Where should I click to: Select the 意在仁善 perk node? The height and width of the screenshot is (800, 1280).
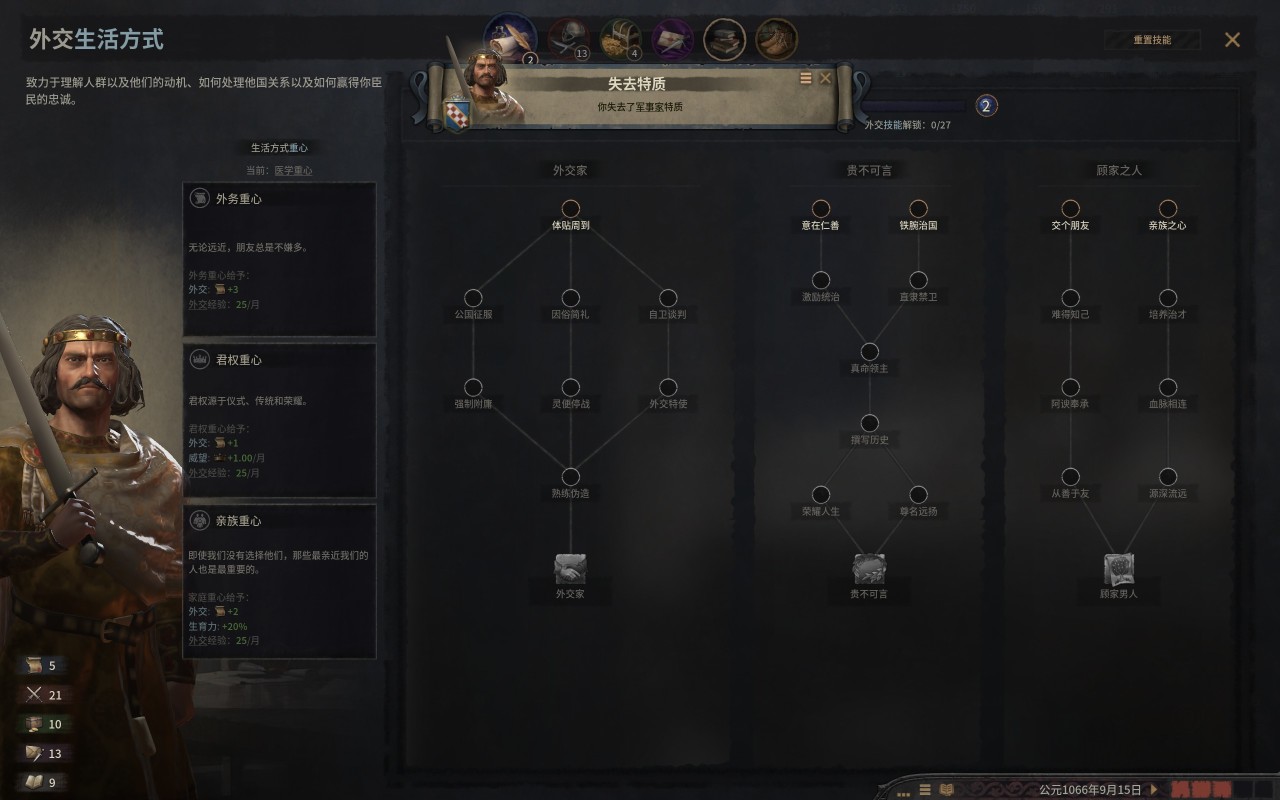coord(820,208)
